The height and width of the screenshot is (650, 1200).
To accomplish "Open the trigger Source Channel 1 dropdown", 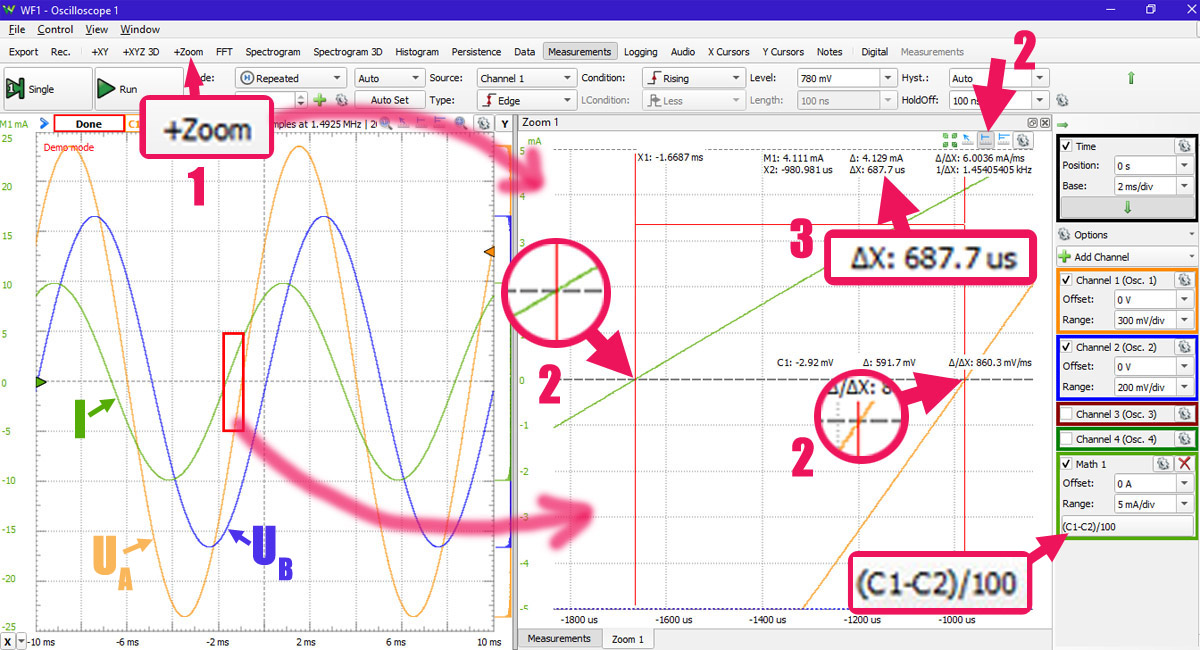I will coord(525,78).
